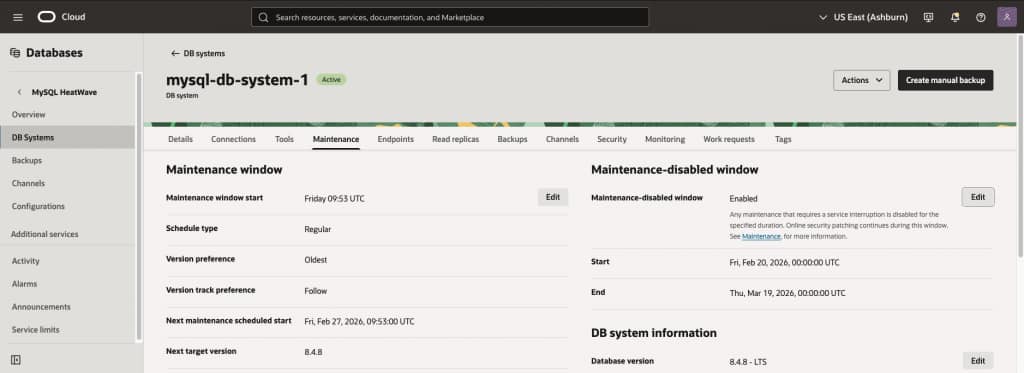Viewport: 1024px width, 373px height.
Task: Collapse the sidebar panel icon
Action: pos(16,360)
